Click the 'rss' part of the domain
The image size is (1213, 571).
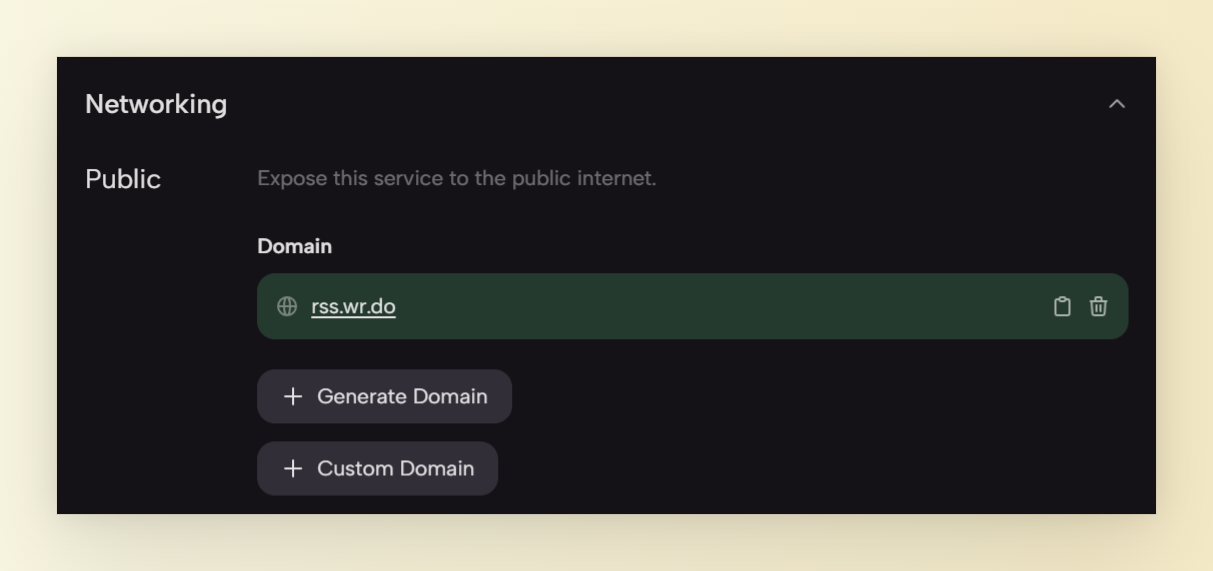click(324, 307)
